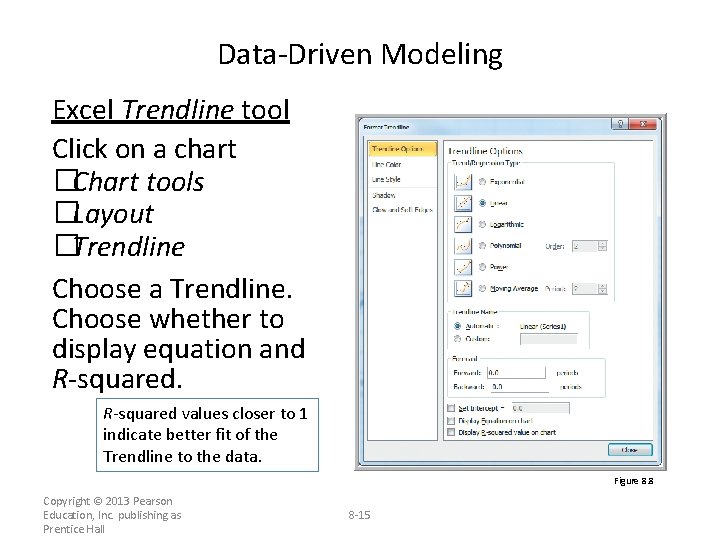The image size is (720, 540).
Task: Click the Power trendline chart icon
Action: pos(463,267)
